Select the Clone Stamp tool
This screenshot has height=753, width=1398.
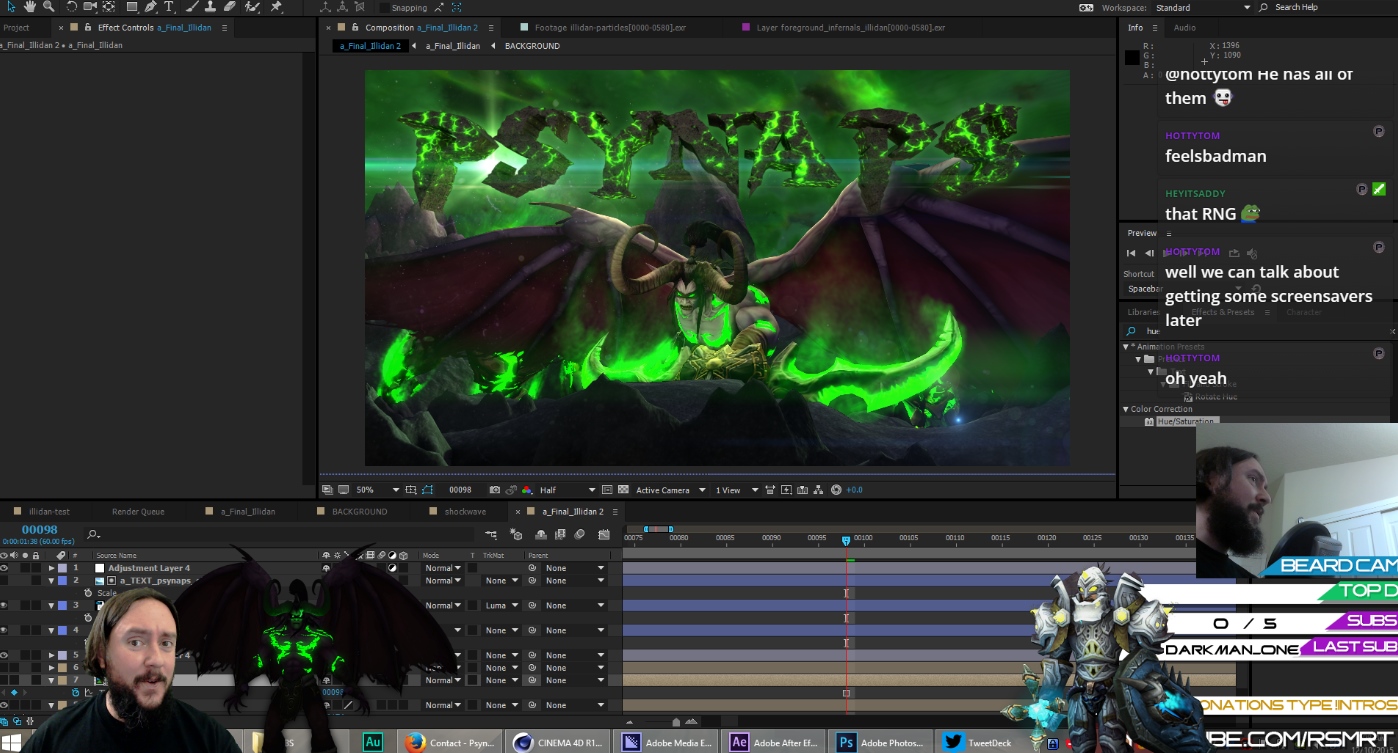[210, 7]
